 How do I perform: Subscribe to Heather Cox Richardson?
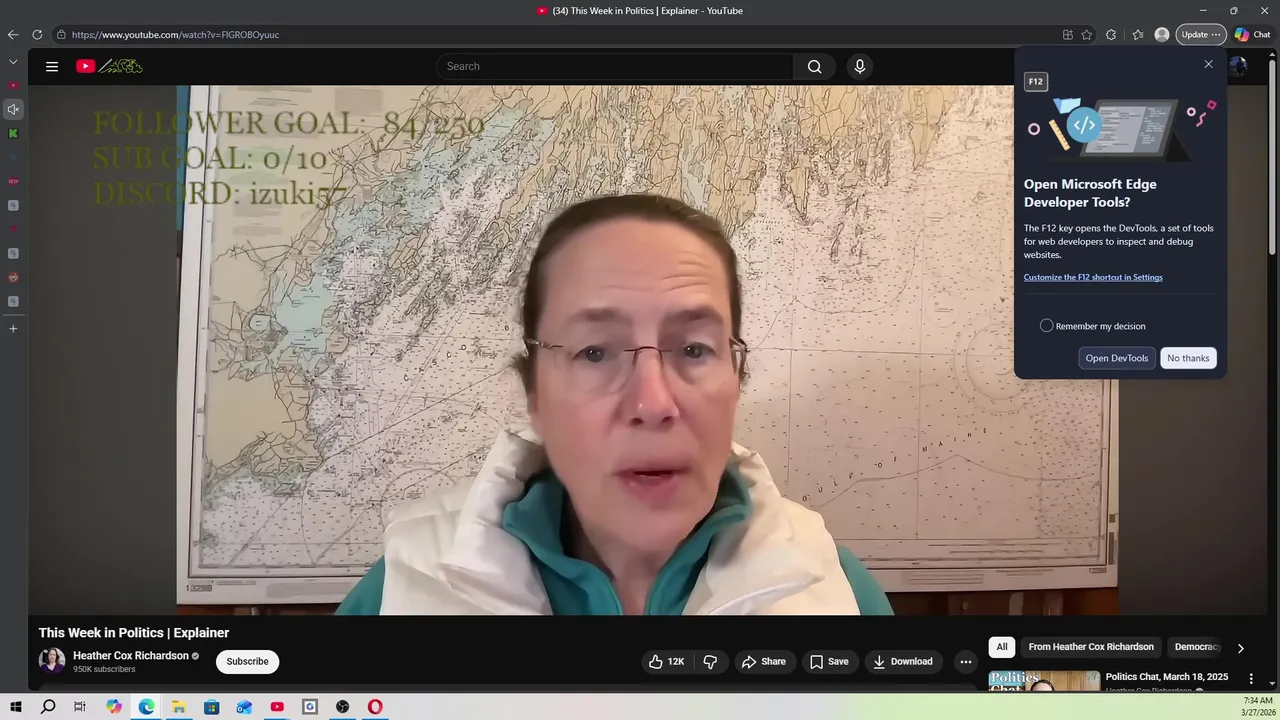coord(247,662)
